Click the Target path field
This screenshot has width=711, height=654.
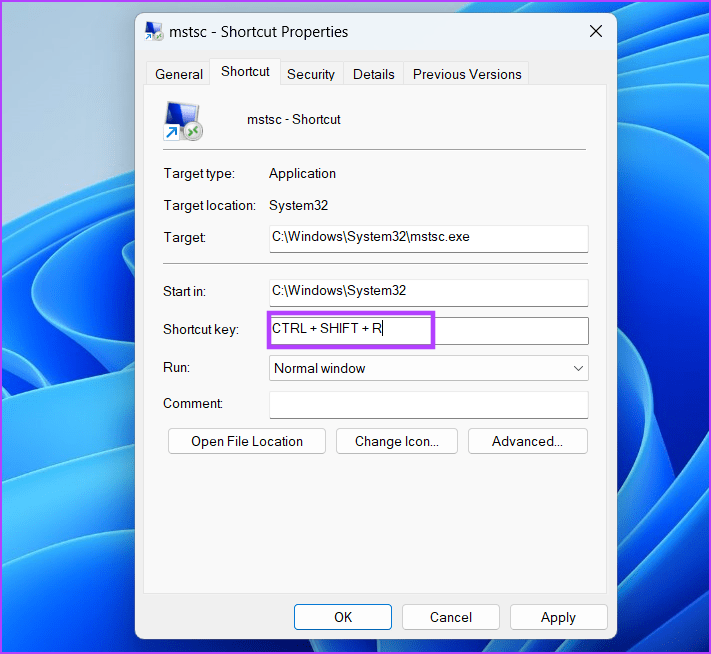tap(429, 239)
